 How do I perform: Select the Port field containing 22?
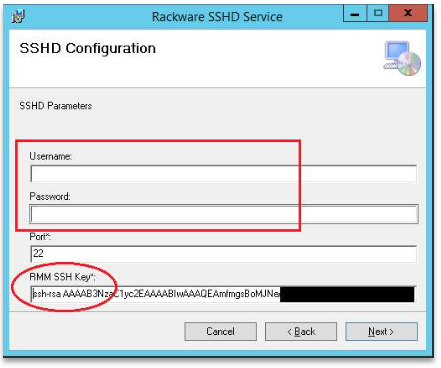pos(223,254)
